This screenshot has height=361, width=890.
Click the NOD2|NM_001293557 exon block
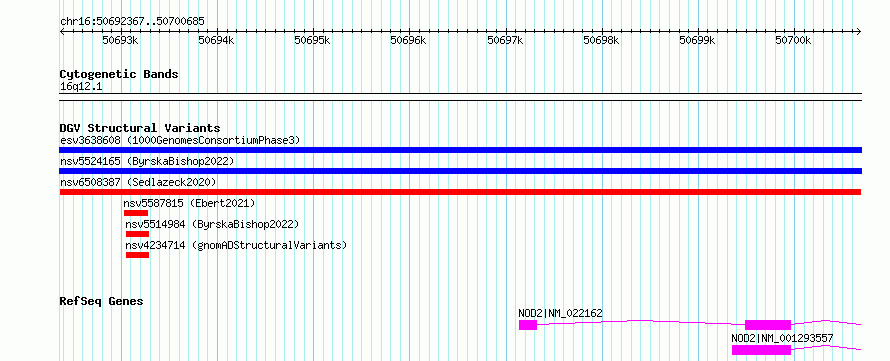pos(761,350)
